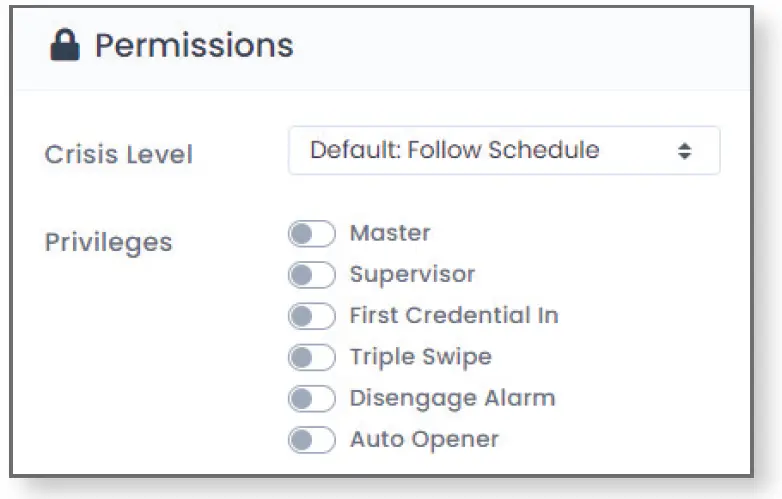The height and width of the screenshot is (499, 782).
Task: Click the Supervisor privilege label text
Action: (x=412, y=274)
